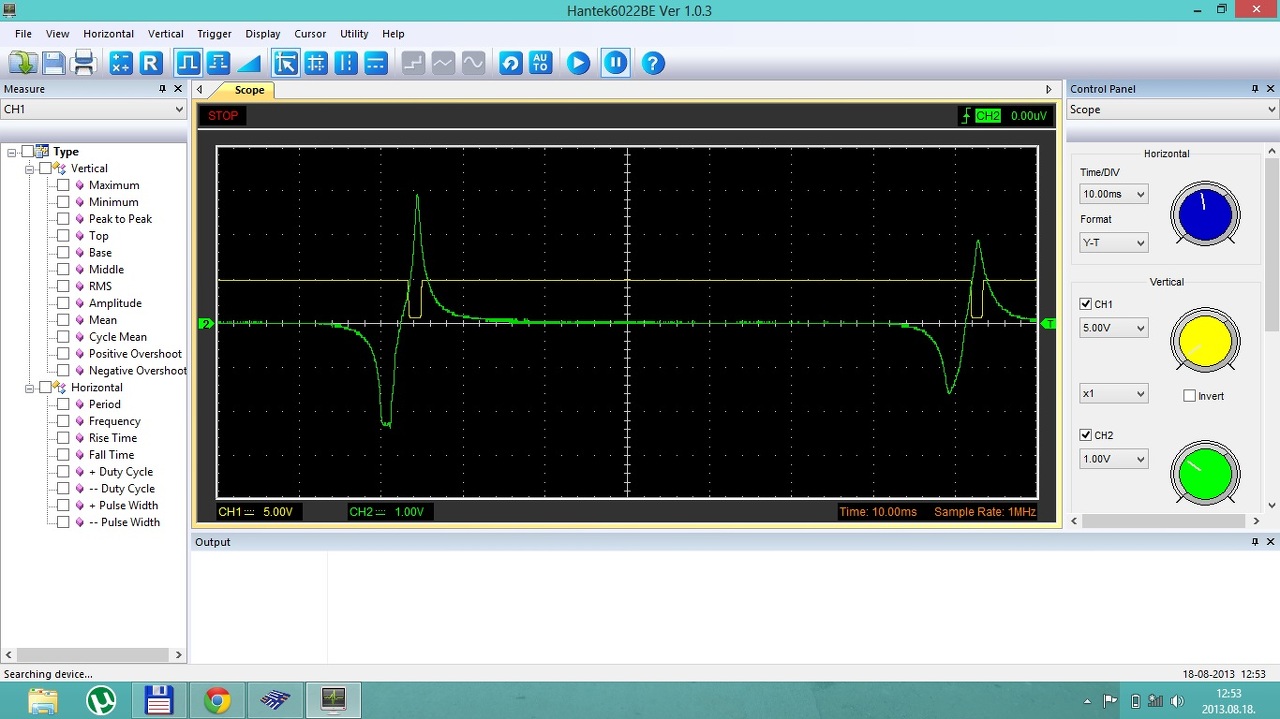Viewport: 1280px width, 719px height.
Task: Uncheck the CH2 channel checkbox
Action: (x=1086, y=435)
